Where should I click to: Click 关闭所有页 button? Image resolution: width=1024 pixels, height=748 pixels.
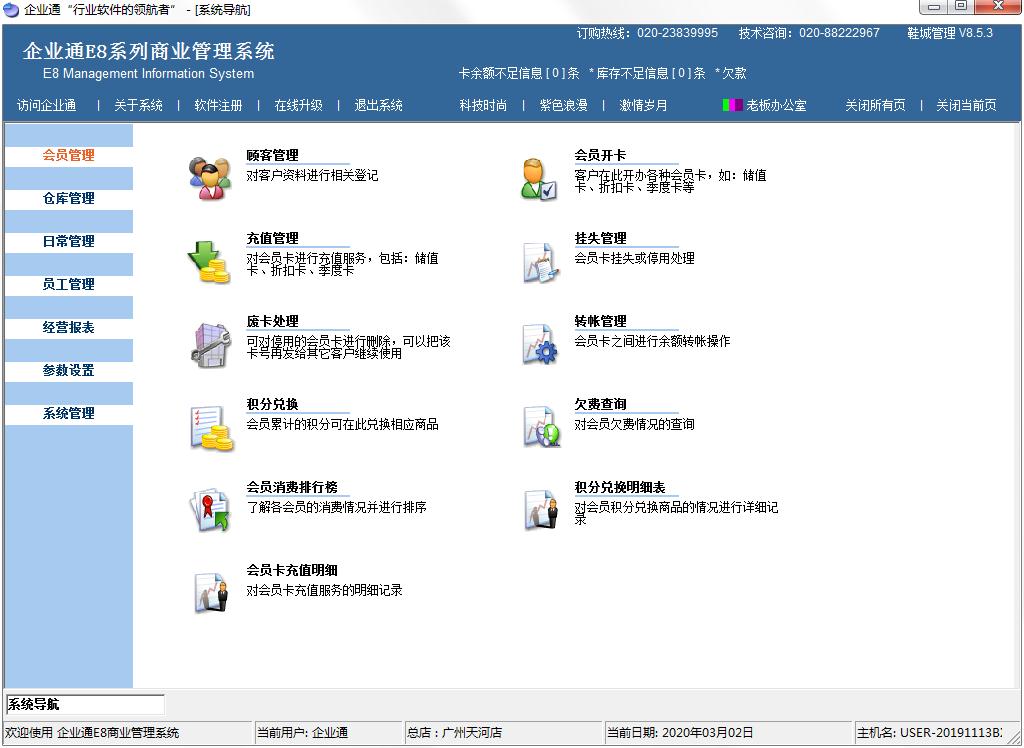875,105
